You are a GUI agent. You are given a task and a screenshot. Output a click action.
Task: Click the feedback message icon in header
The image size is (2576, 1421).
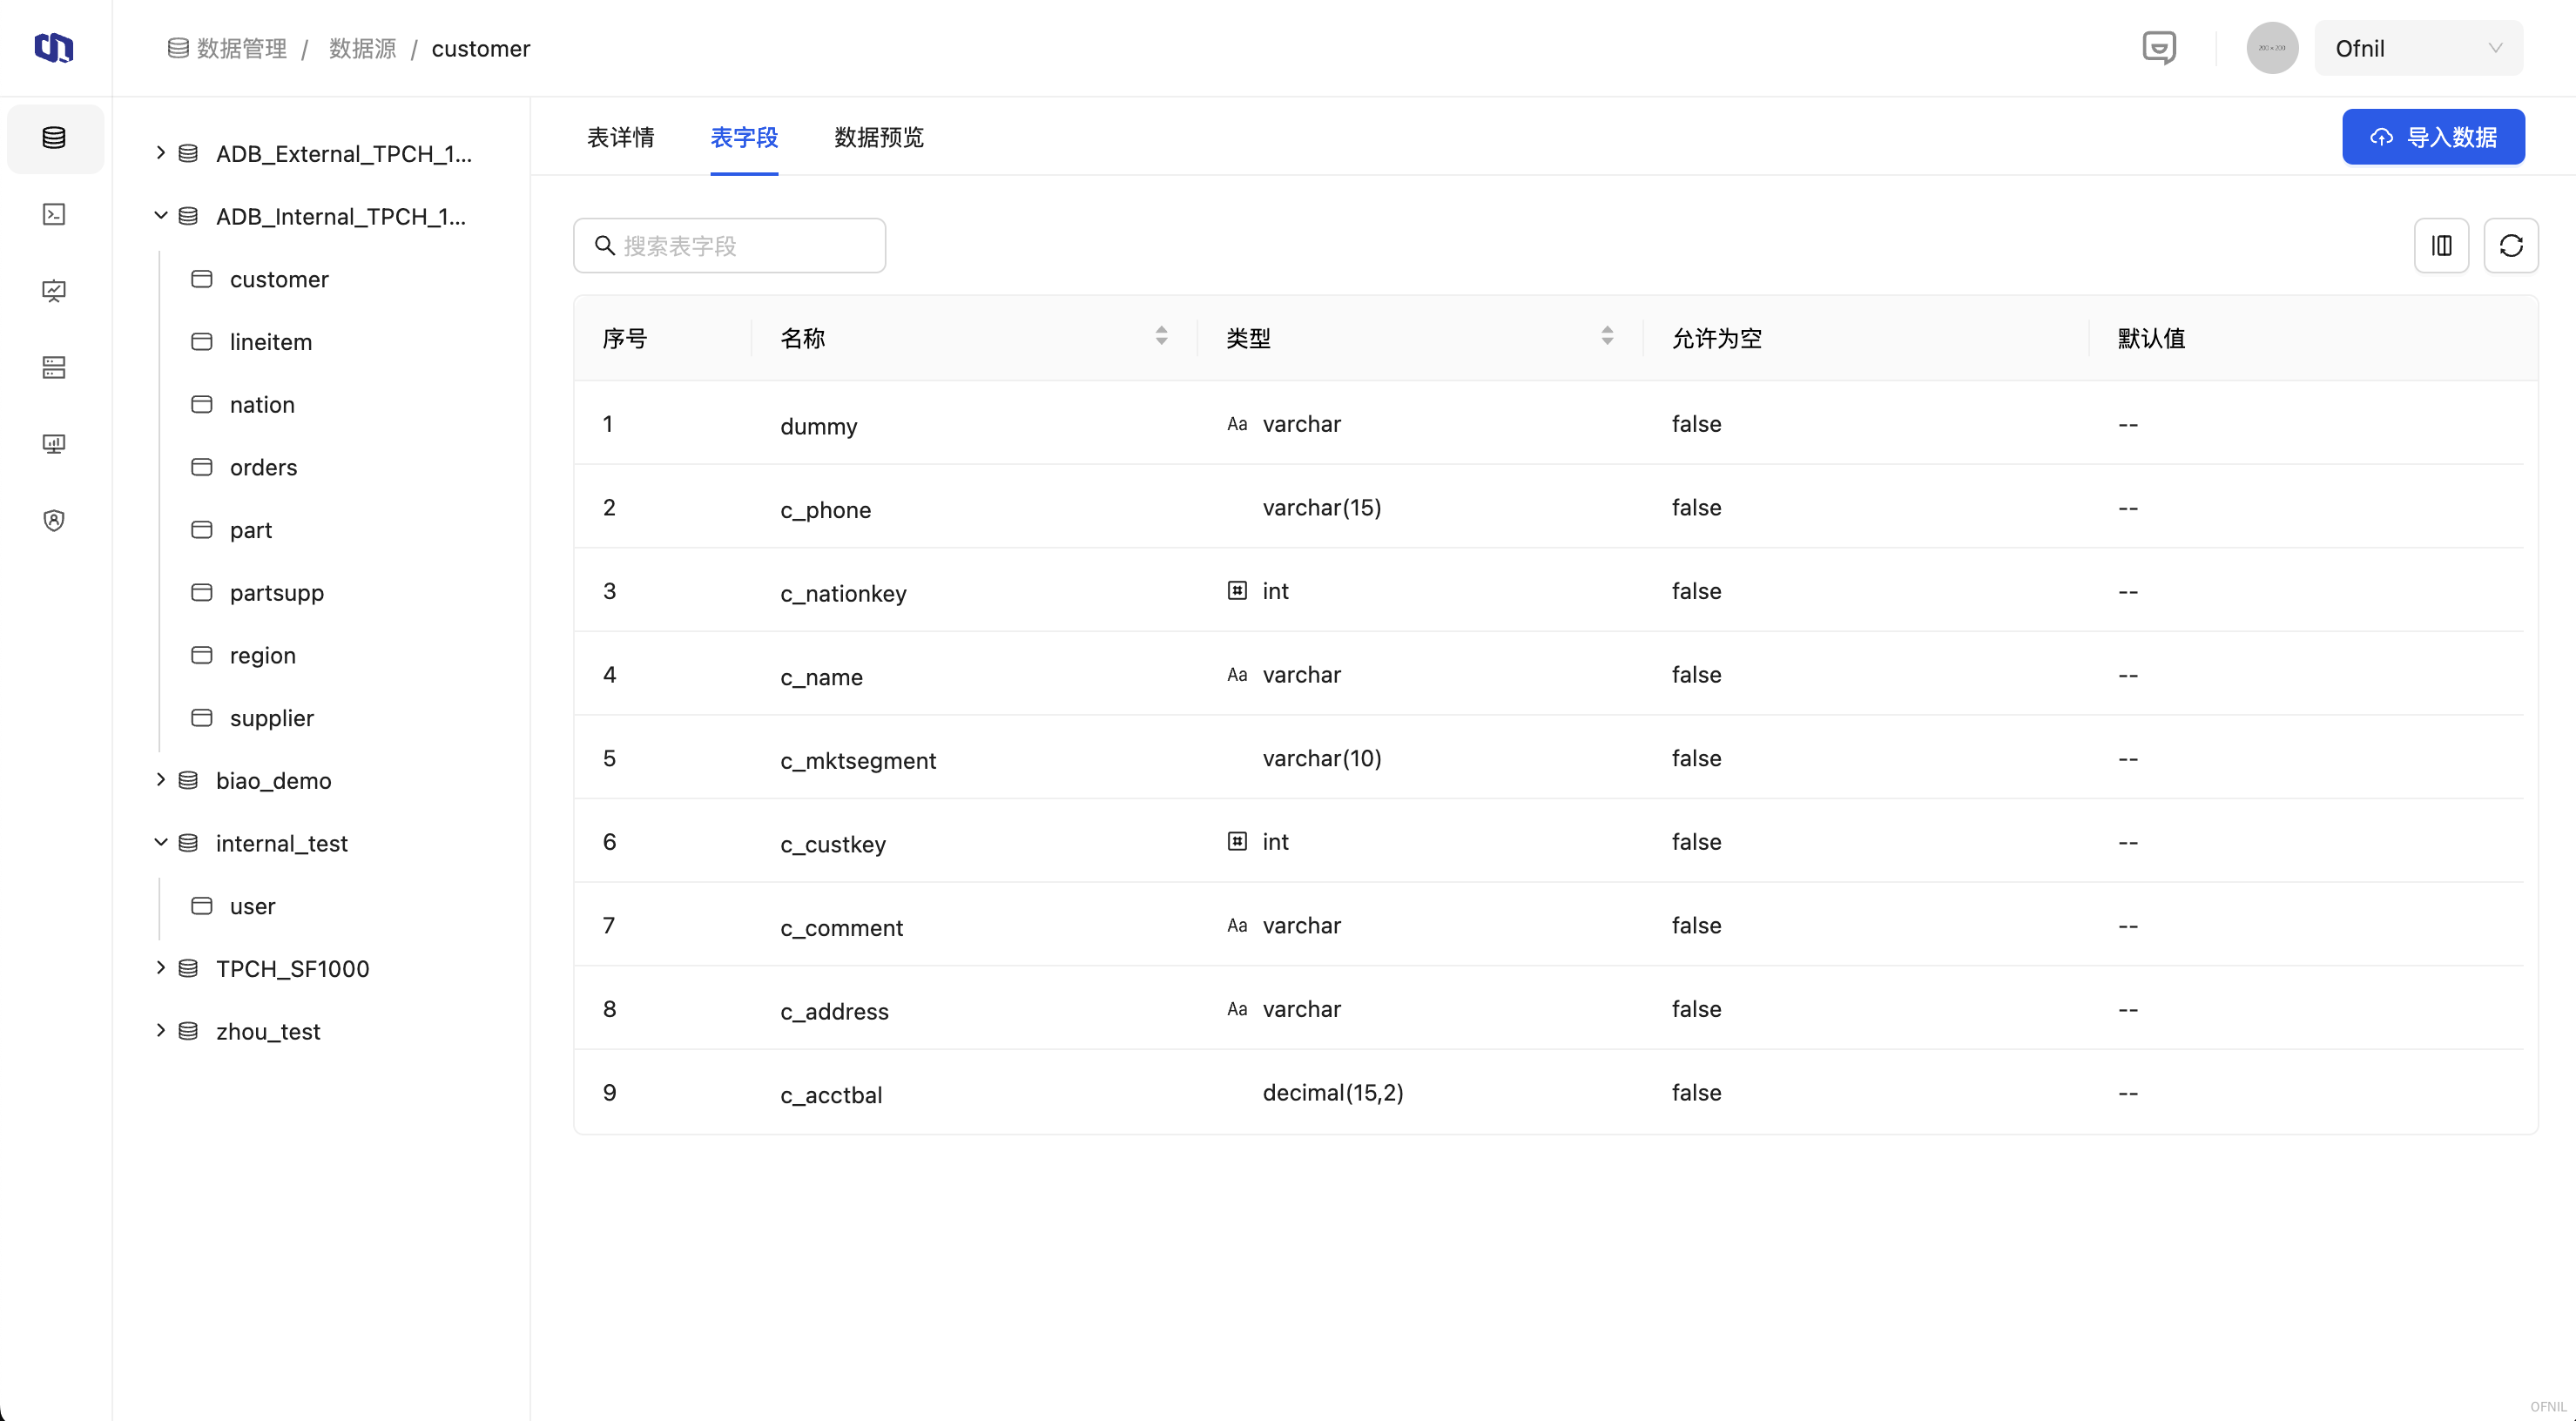(2159, 47)
